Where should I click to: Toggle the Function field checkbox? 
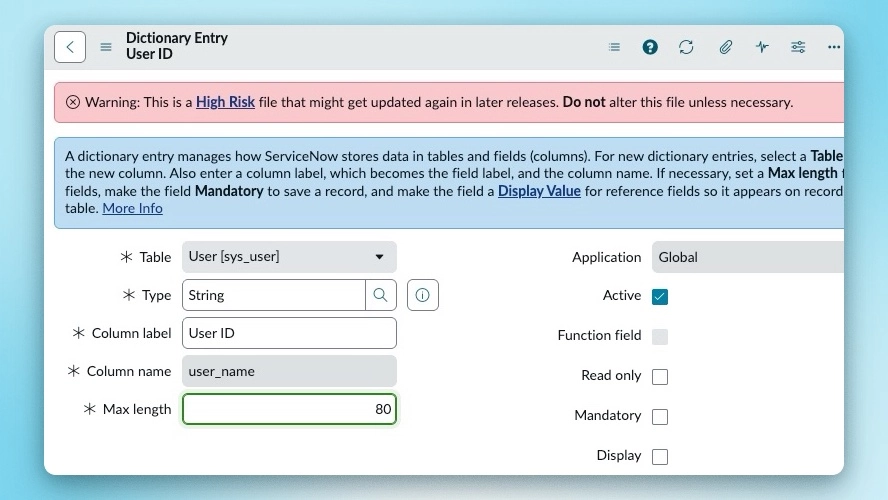pos(660,337)
